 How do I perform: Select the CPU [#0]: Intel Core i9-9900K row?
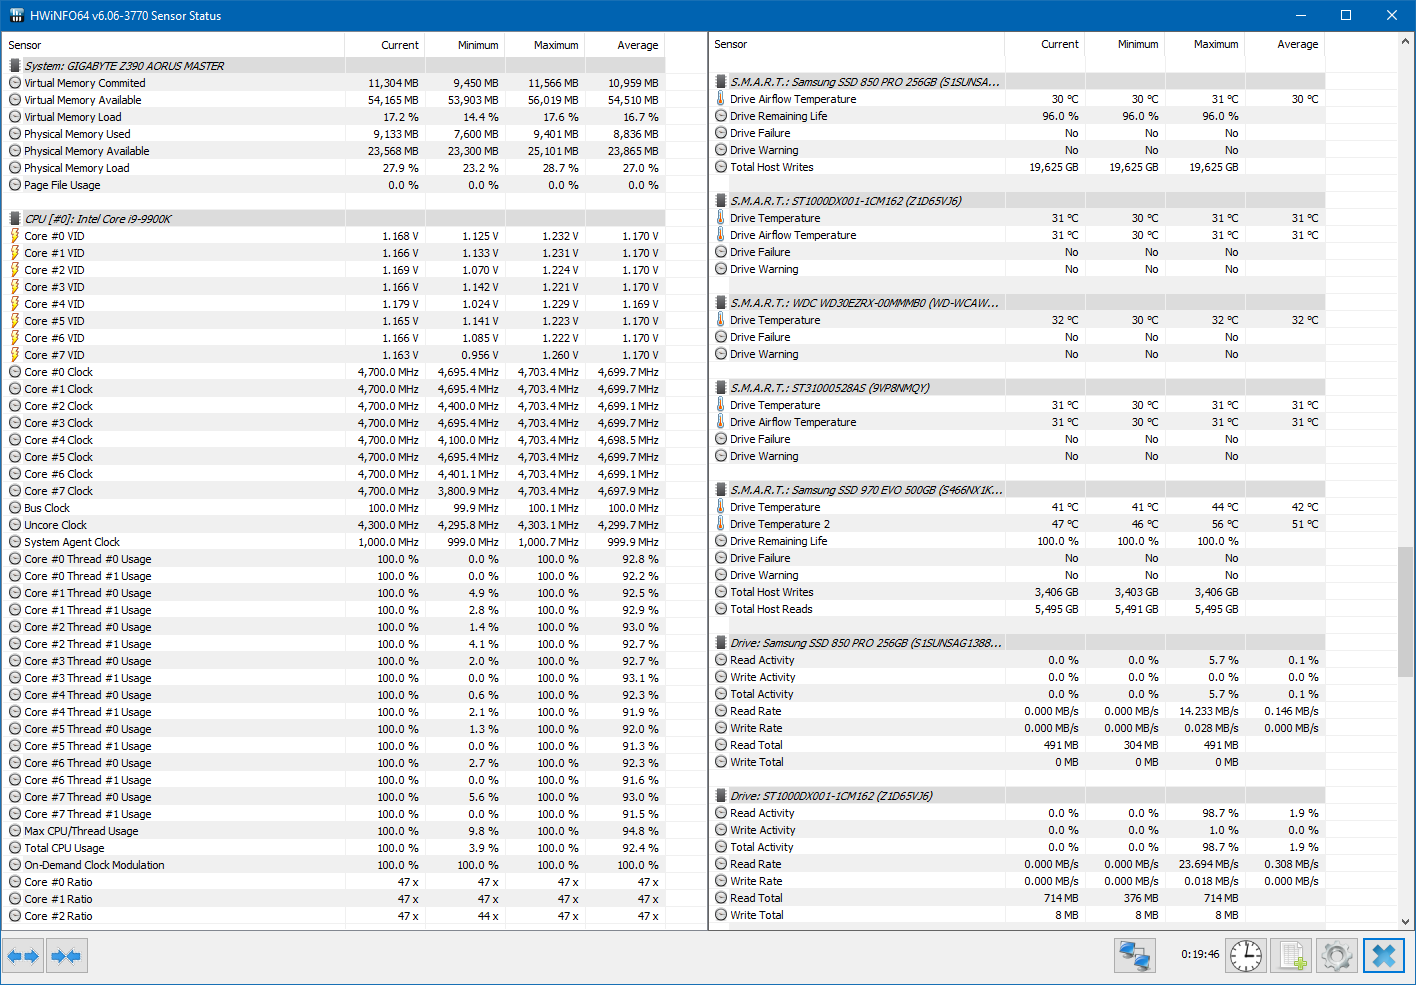click(x=334, y=219)
